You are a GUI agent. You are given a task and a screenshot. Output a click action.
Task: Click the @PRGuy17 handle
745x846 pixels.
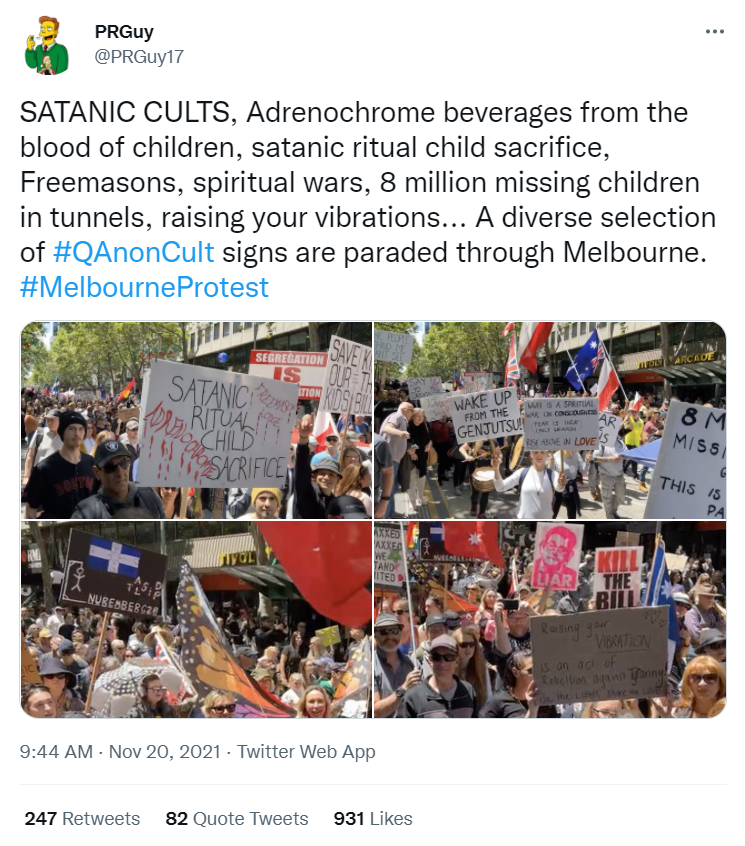tap(139, 57)
